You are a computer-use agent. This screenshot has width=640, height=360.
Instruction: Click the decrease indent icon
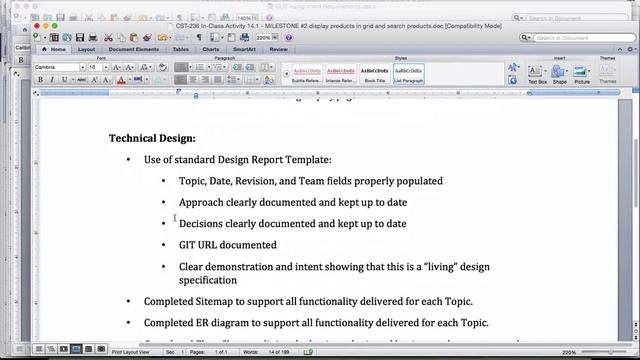pos(237,67)
